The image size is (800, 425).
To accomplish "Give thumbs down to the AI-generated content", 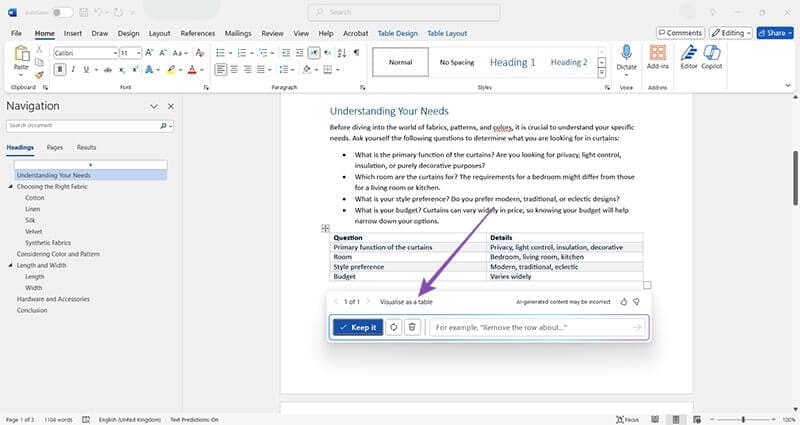I will click(x=636, y=301).
